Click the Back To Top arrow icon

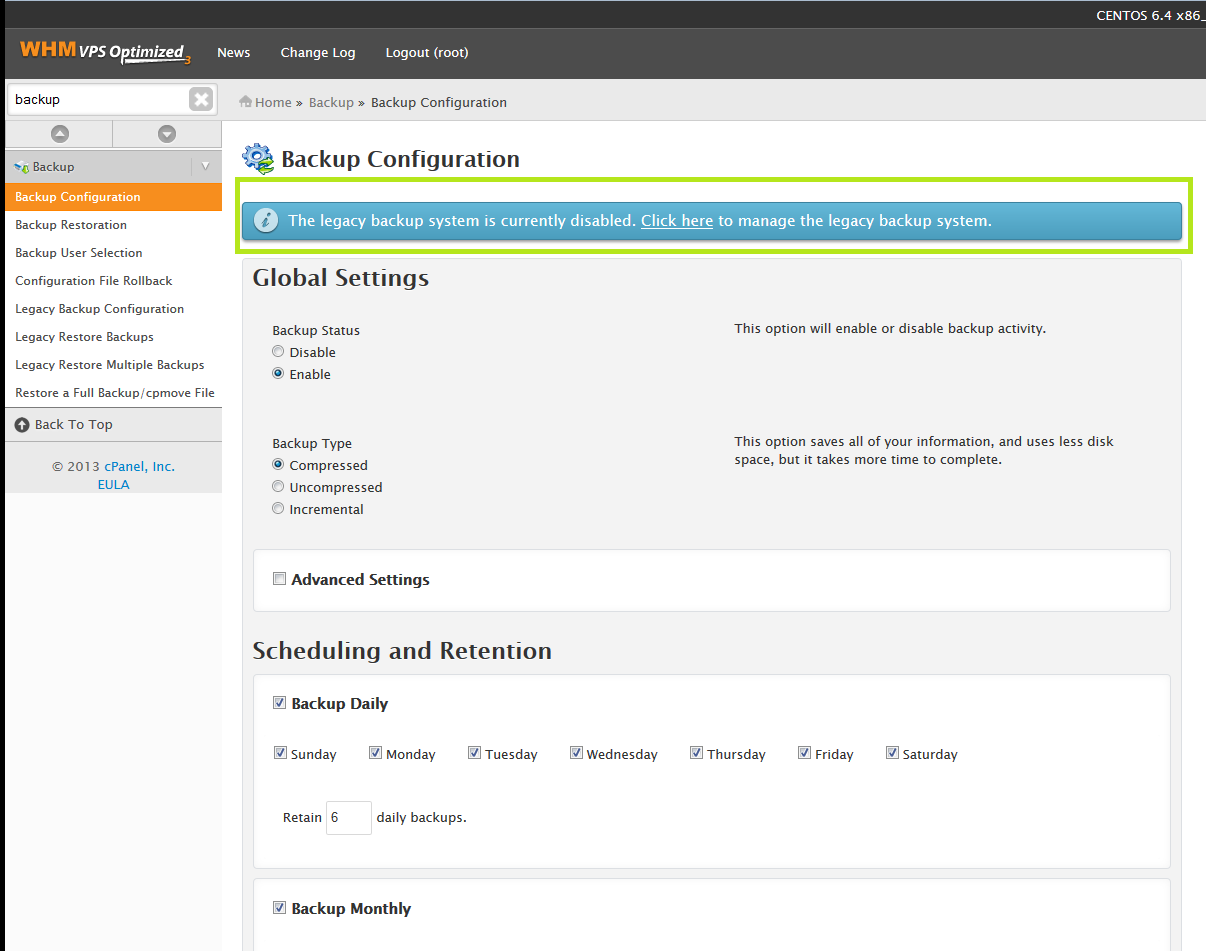22,425
